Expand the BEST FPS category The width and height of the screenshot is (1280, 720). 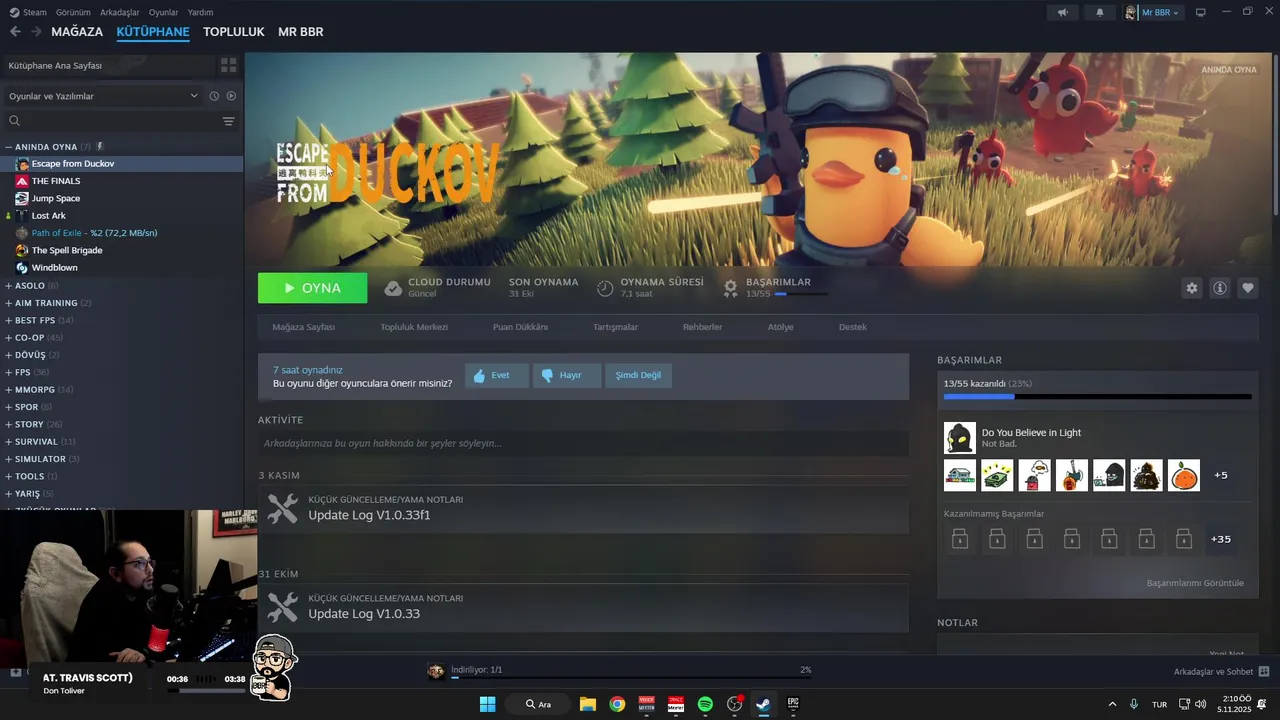(9, 320)
